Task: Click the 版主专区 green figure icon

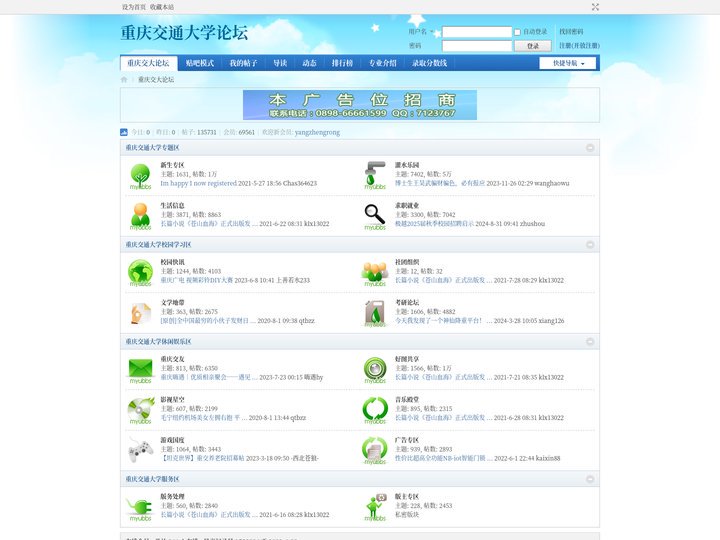Action: 375,507
